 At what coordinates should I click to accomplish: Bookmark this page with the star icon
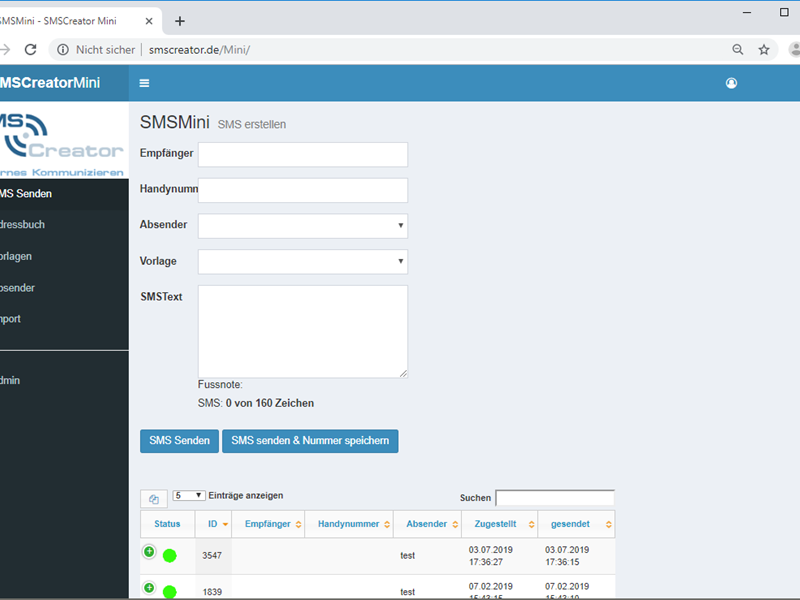click(x=764, y=49)
